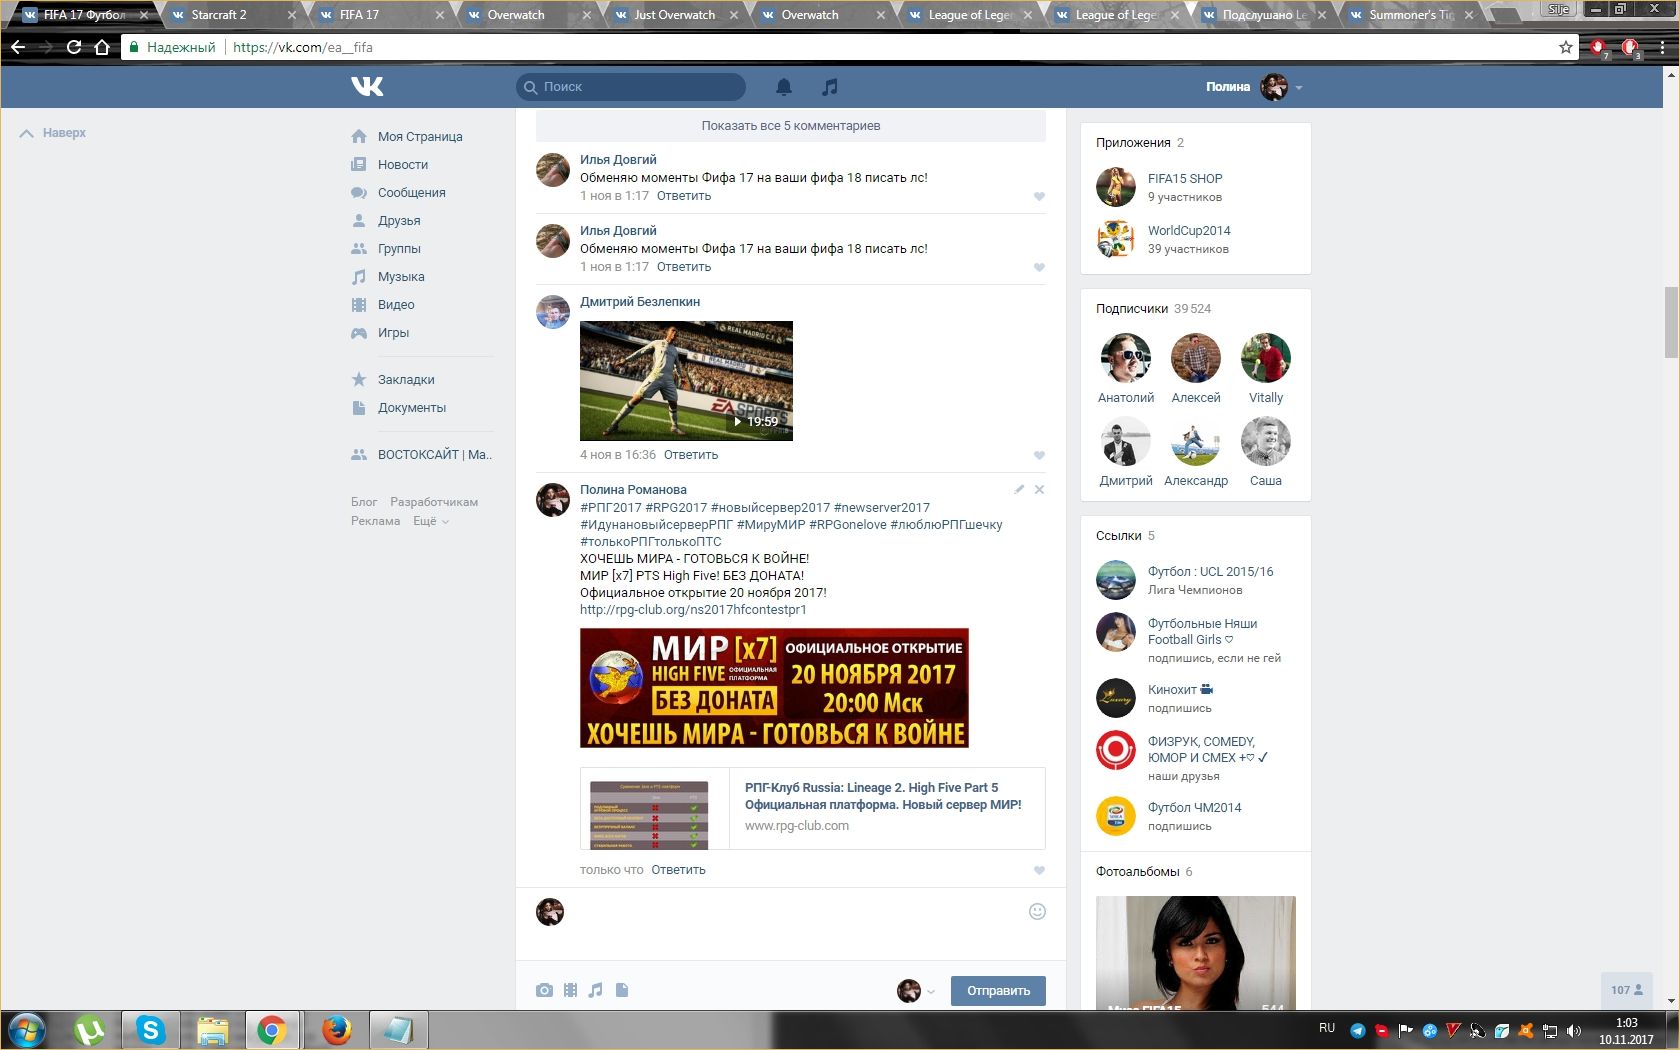Viewport: 1680px width, 1050px height.
Task: Open the Игры sidebar item
Action: coord(393,333)
